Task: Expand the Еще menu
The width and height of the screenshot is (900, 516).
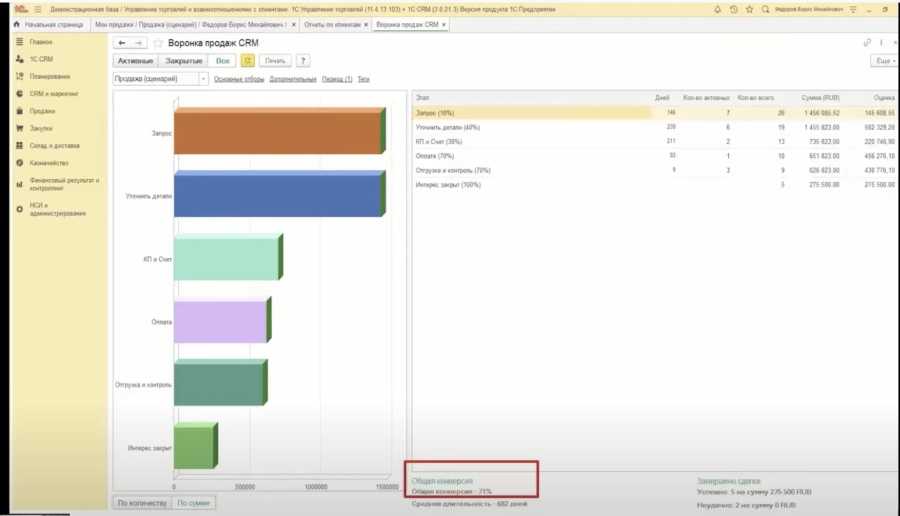Action: click(x=883, y=61)
